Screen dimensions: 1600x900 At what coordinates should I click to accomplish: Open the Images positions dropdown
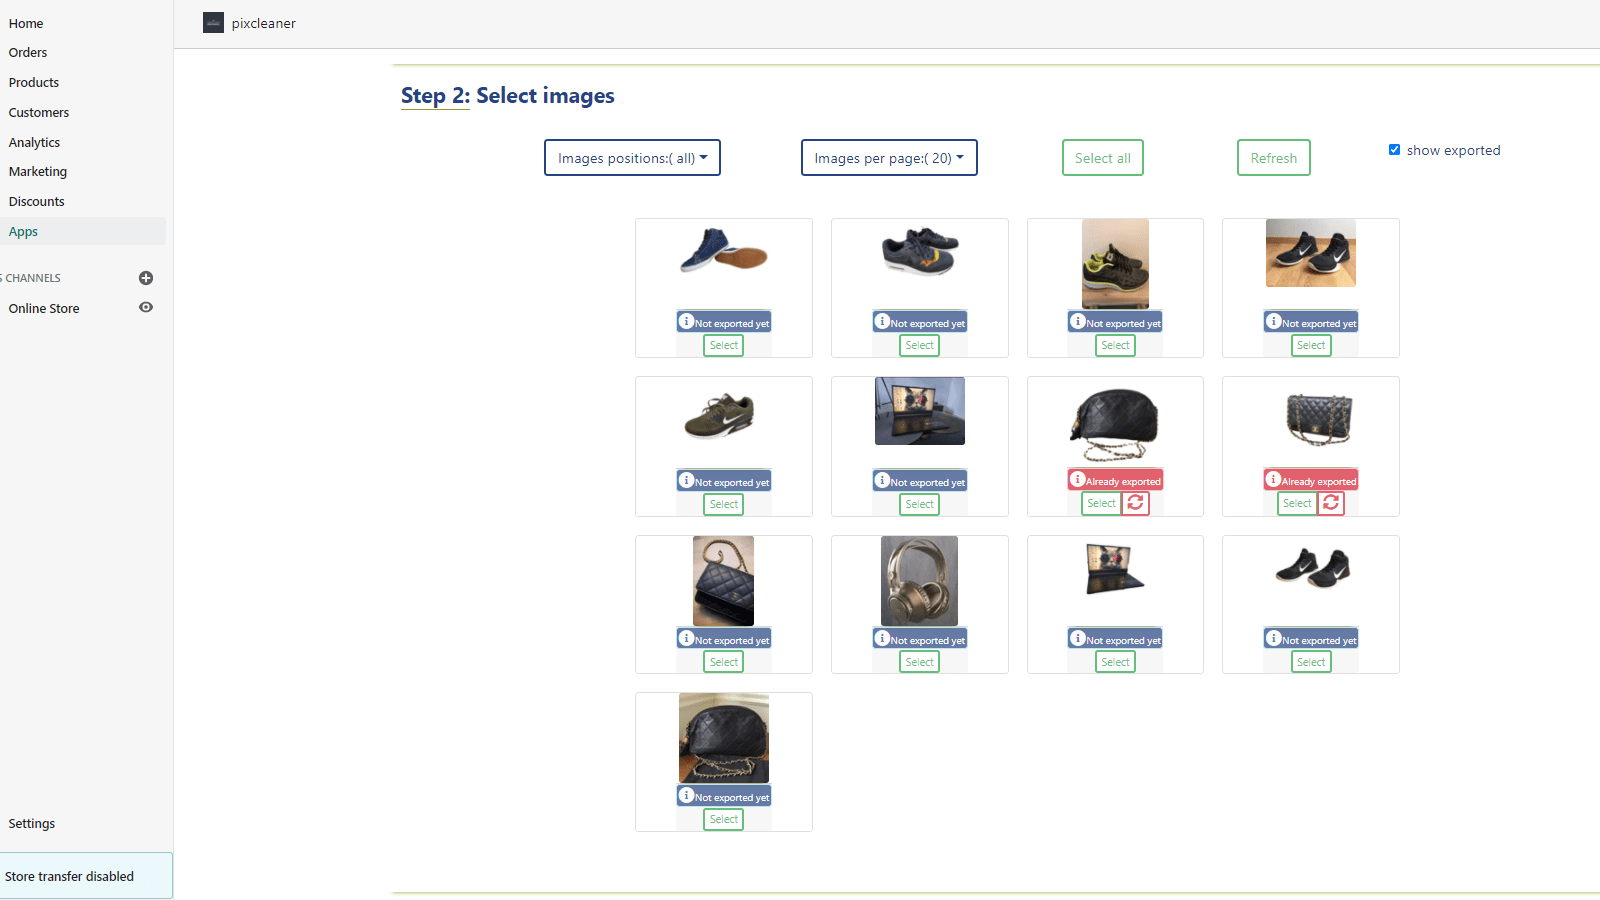tap(632, 158)
